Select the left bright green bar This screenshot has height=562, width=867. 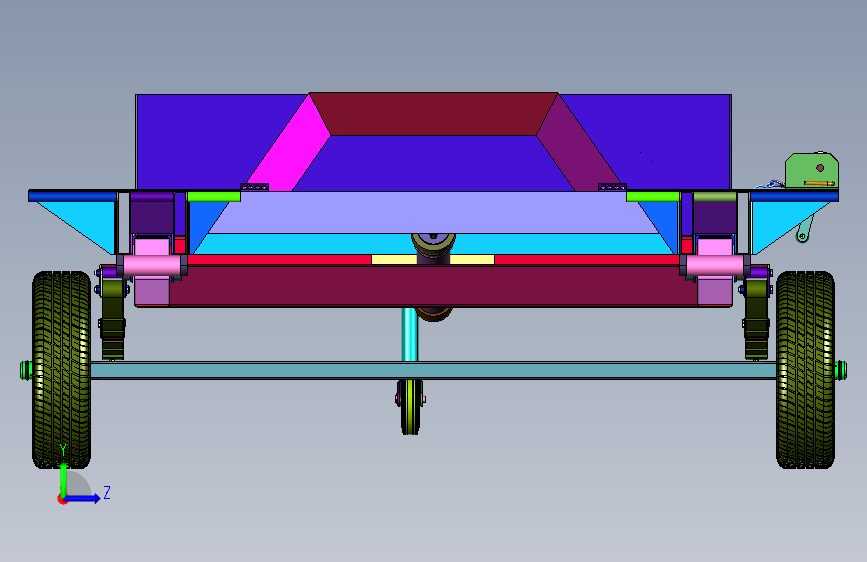point(214,196)
